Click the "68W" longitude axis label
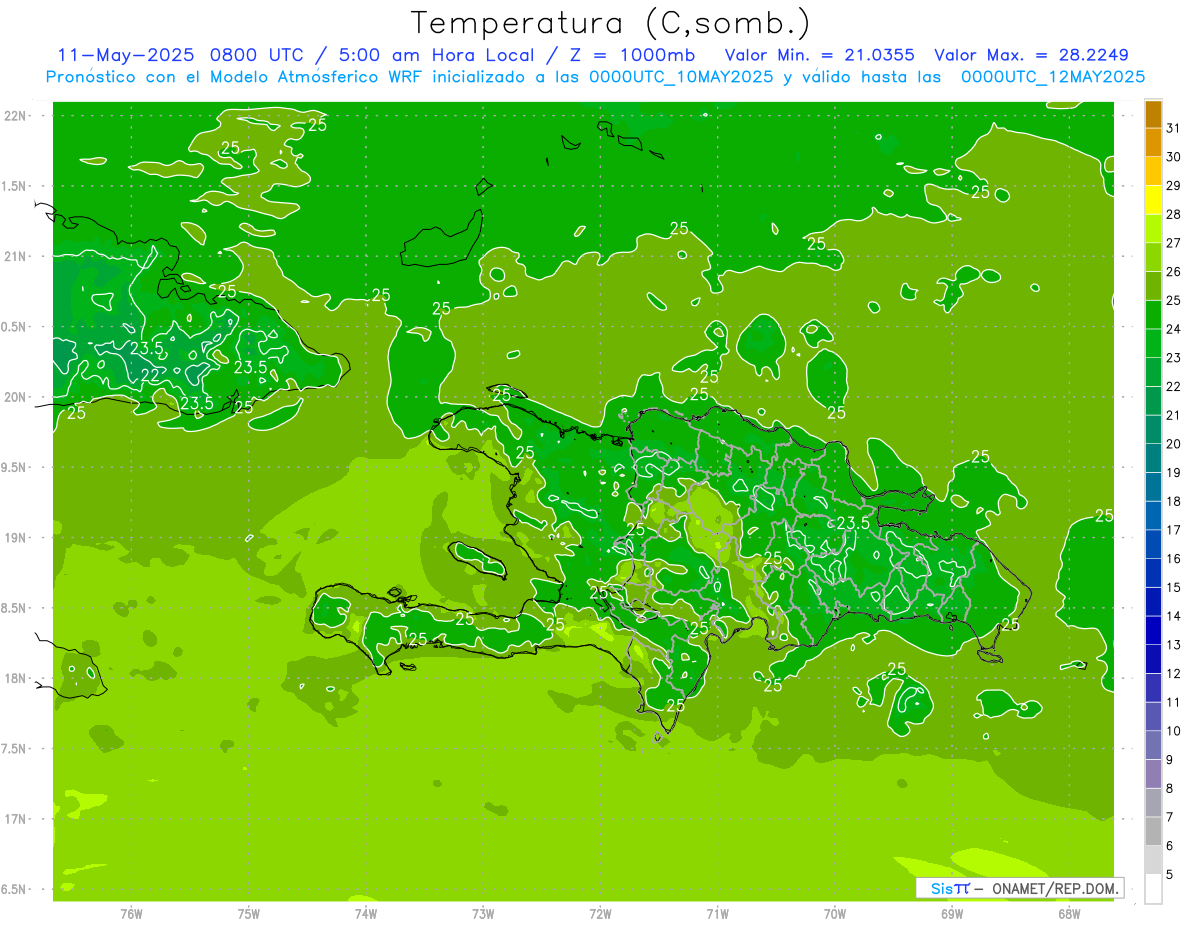 1068,913
